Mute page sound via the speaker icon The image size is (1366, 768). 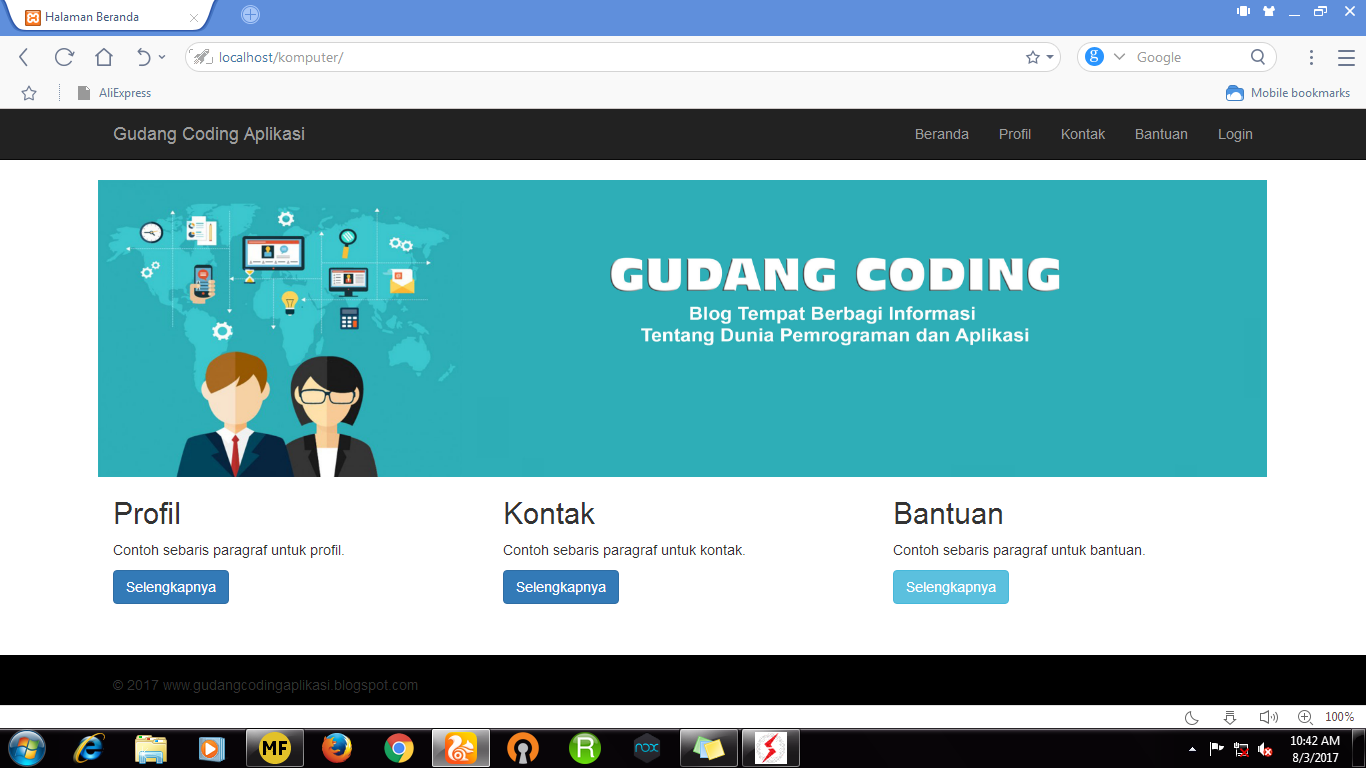click(1268, 718)
